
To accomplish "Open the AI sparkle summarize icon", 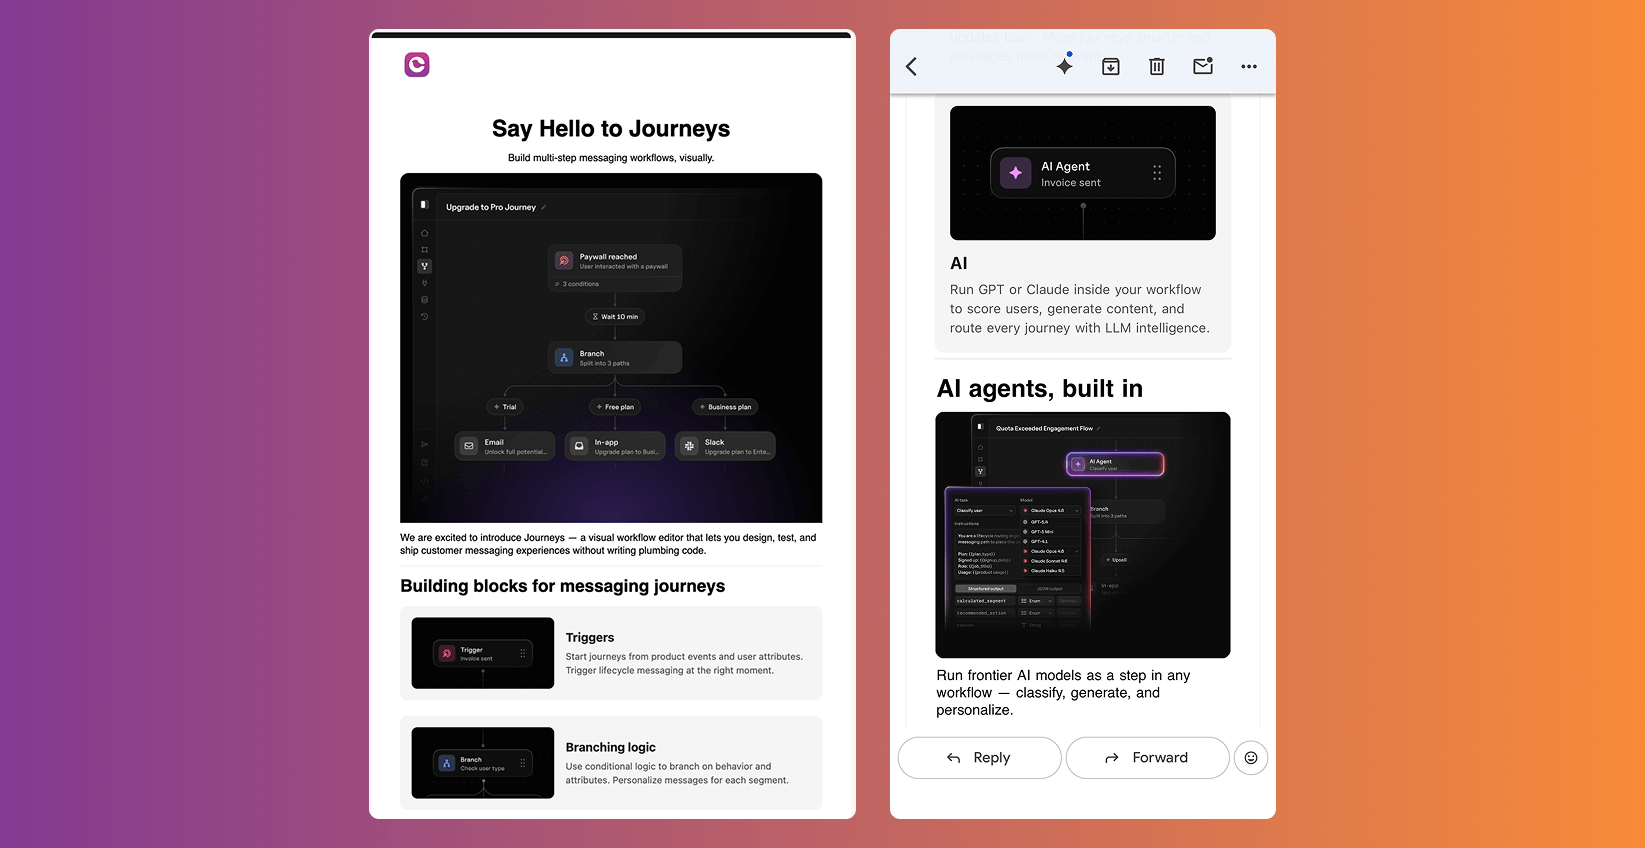I will tap(1065, 66).
